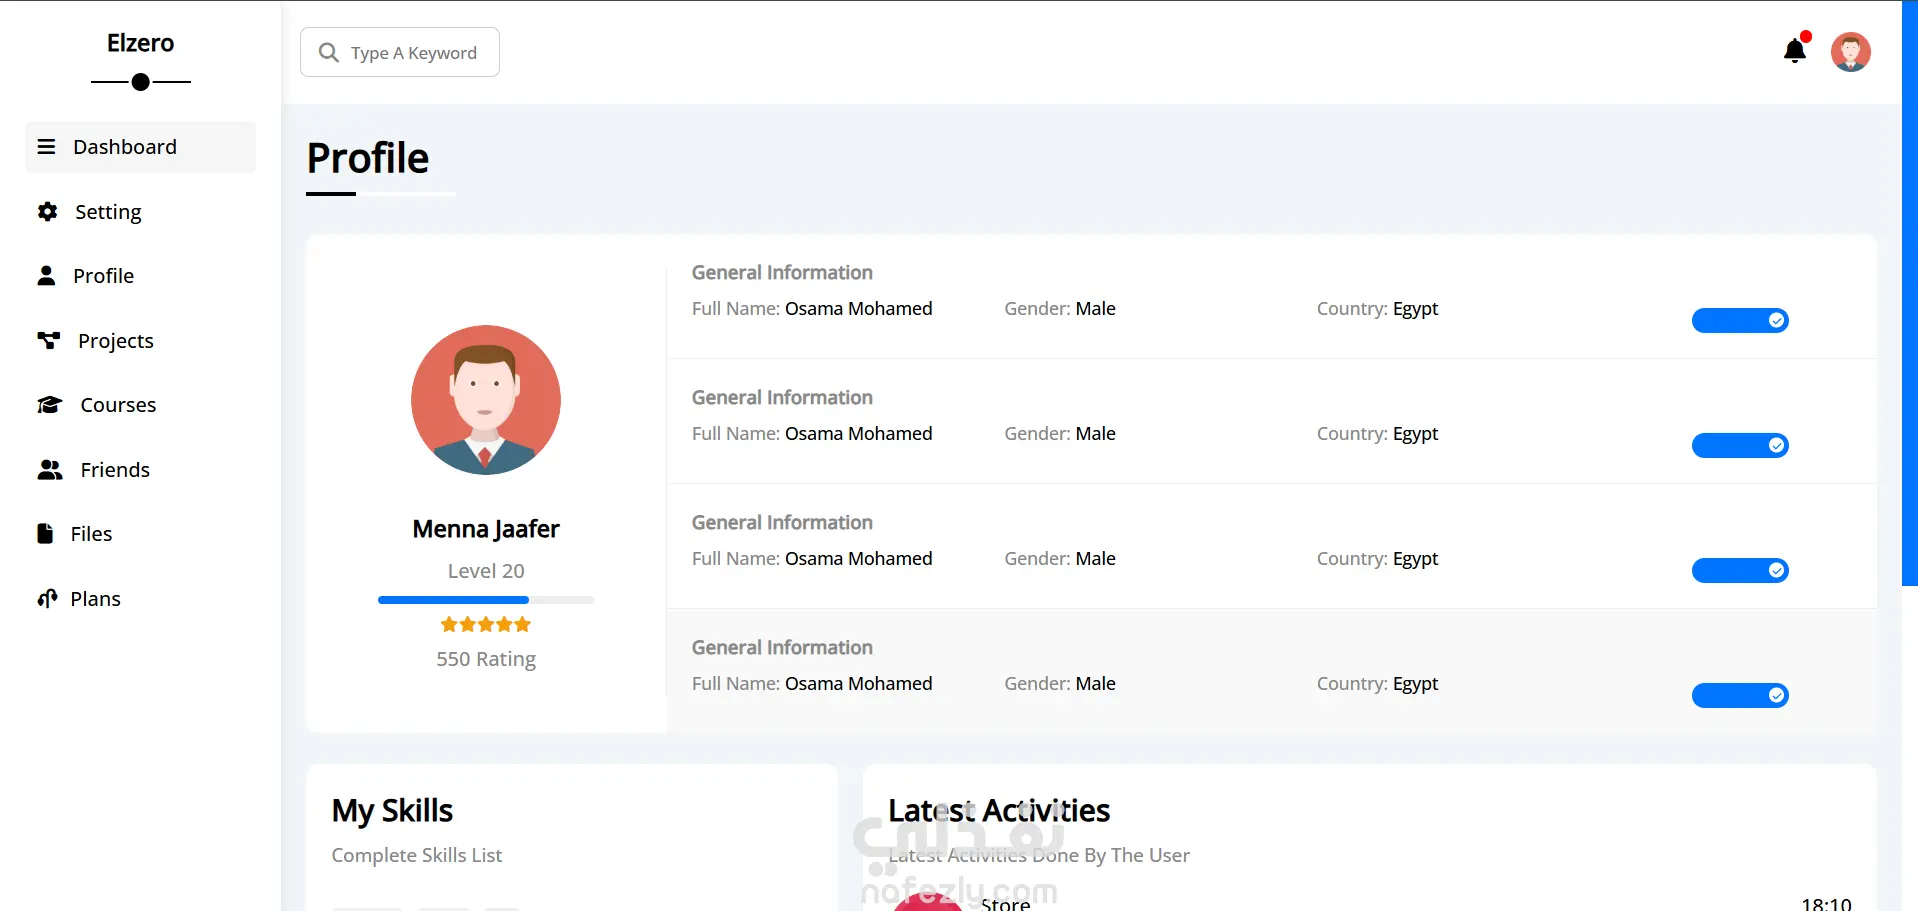Click the Plans icon in sidebar

click(47, 598)
